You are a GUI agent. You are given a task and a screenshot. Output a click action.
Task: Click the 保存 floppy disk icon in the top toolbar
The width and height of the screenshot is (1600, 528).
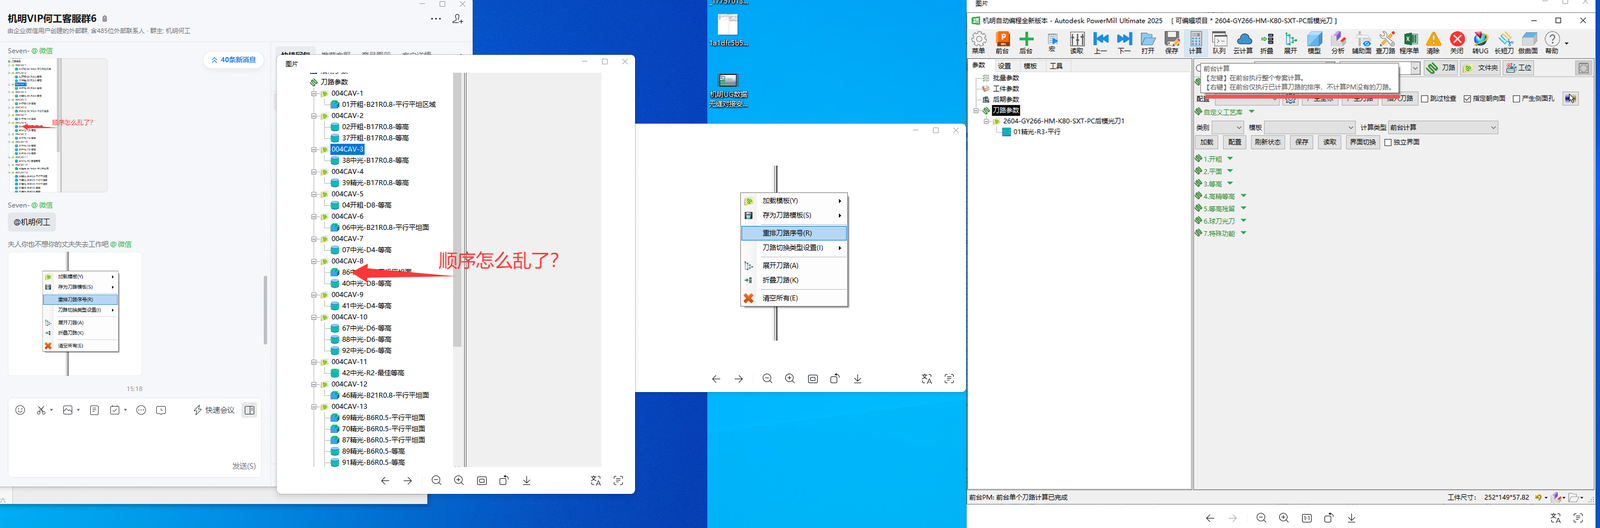[x=1172, y=42]
